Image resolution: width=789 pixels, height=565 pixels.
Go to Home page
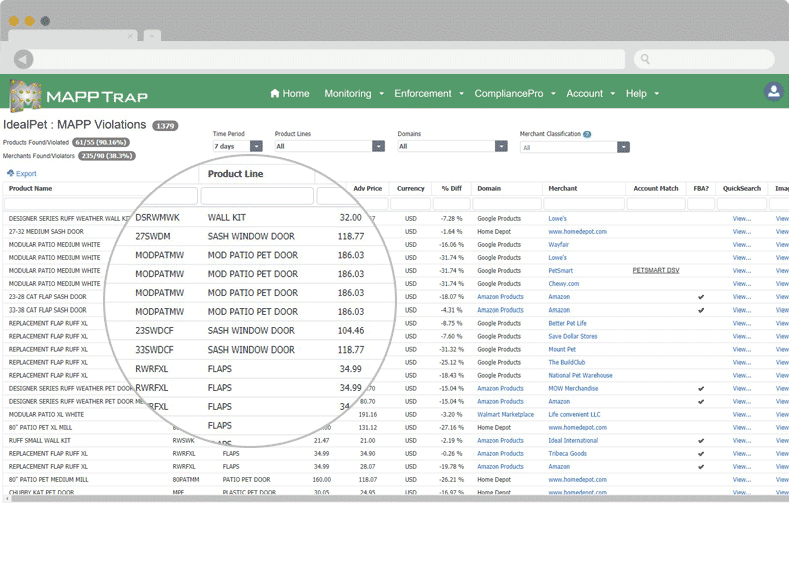pos(290,94)
